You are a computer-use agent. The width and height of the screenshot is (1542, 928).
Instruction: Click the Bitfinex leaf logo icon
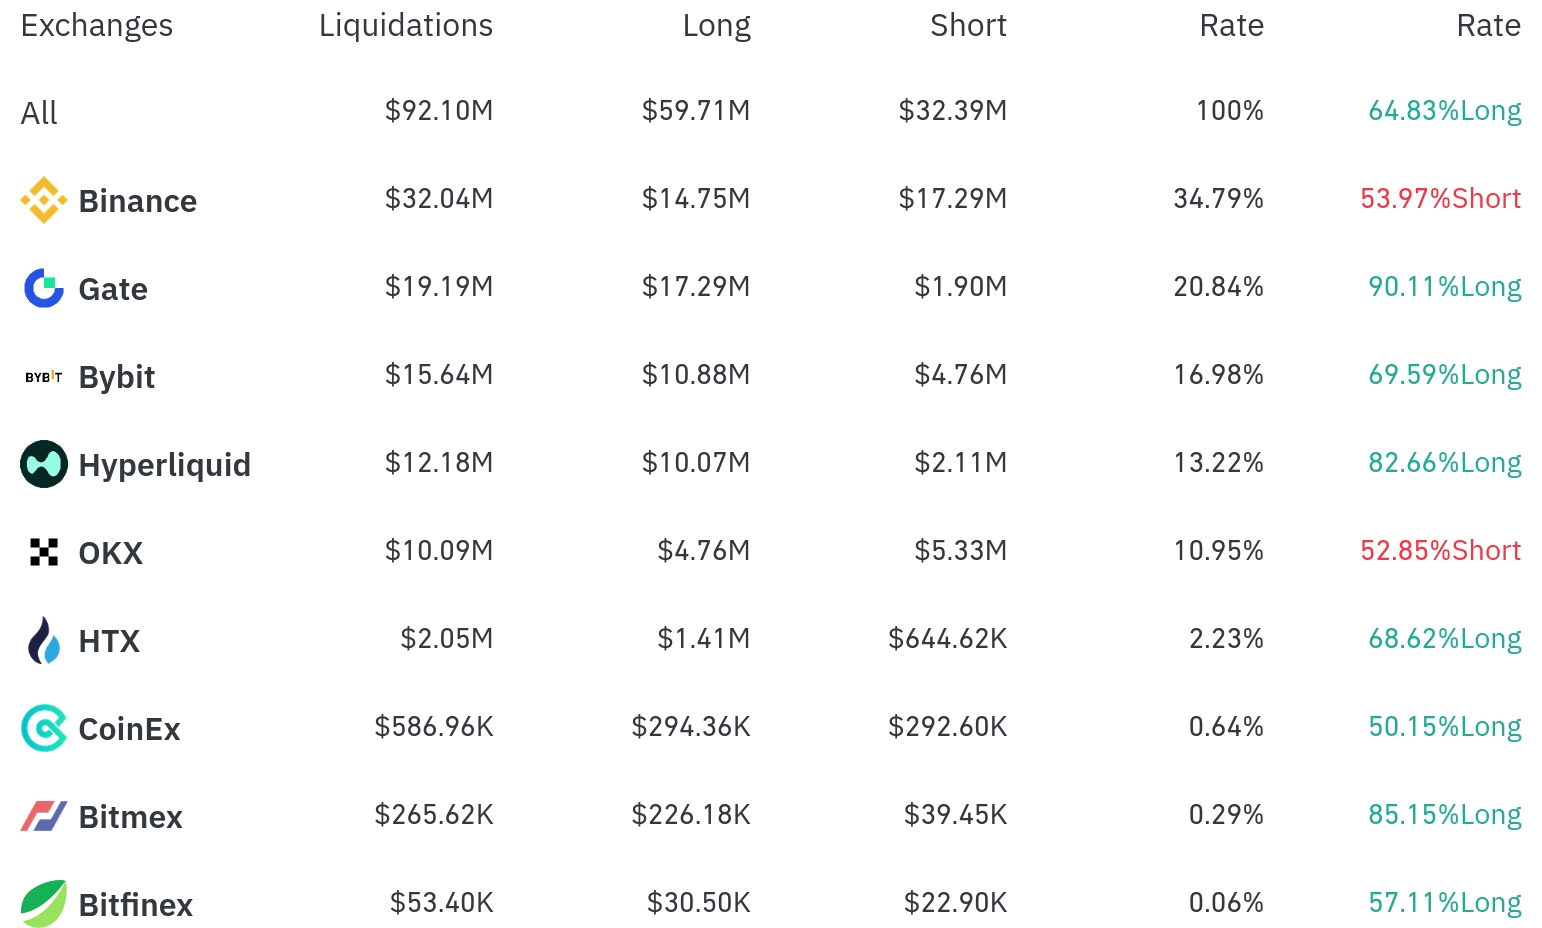pos(44,904)
